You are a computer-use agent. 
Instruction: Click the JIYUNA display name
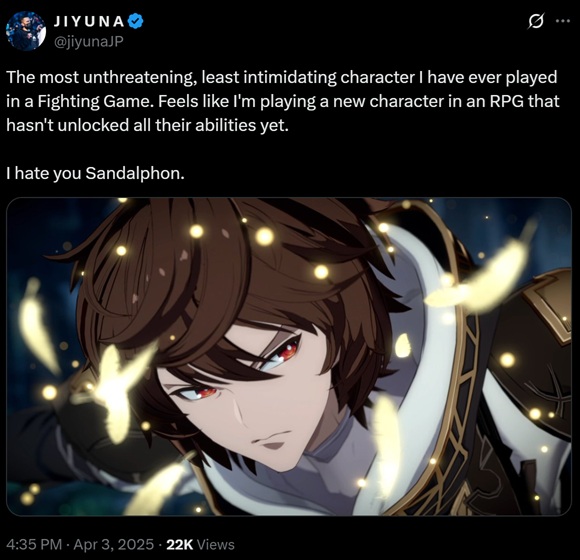tap(89, 21)
